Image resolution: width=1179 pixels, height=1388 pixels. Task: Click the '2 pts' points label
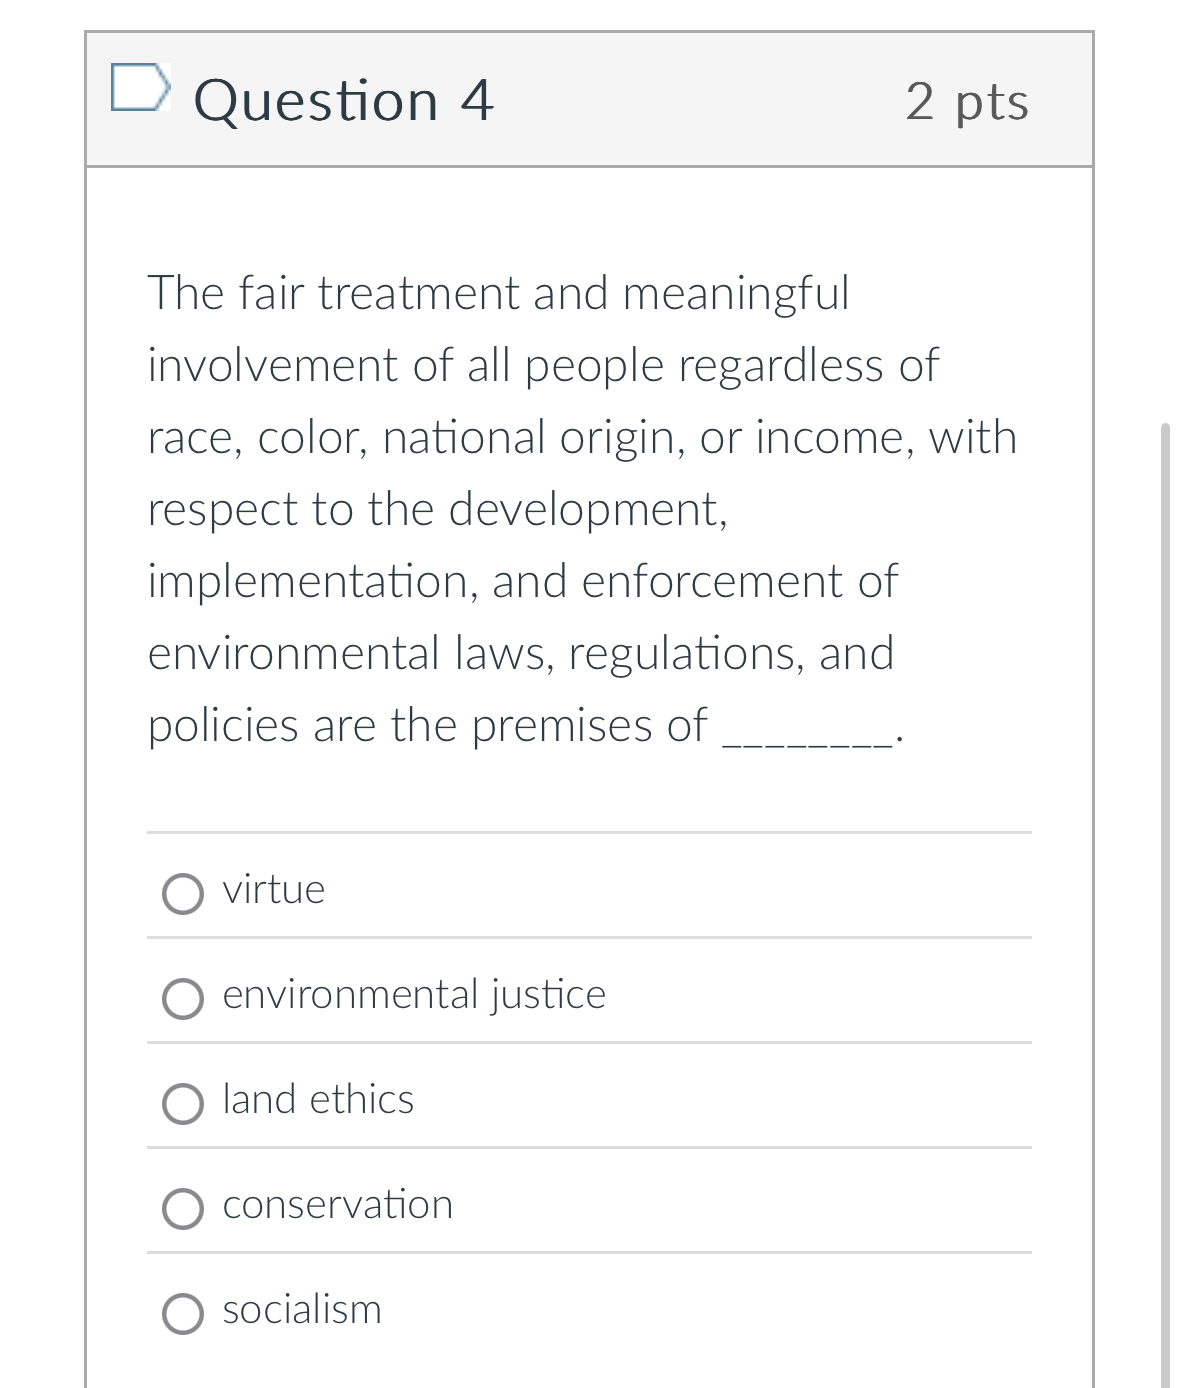967,101
